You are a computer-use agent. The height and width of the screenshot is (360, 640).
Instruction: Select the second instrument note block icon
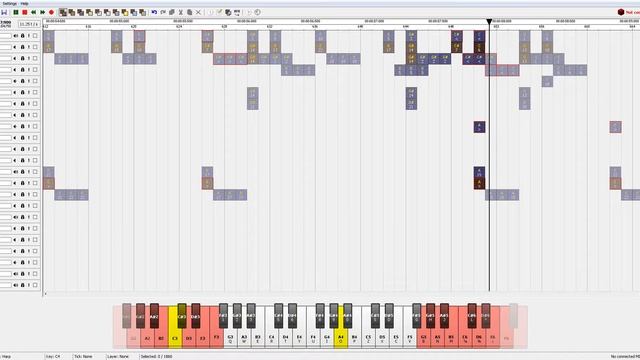tap(71, 12)
